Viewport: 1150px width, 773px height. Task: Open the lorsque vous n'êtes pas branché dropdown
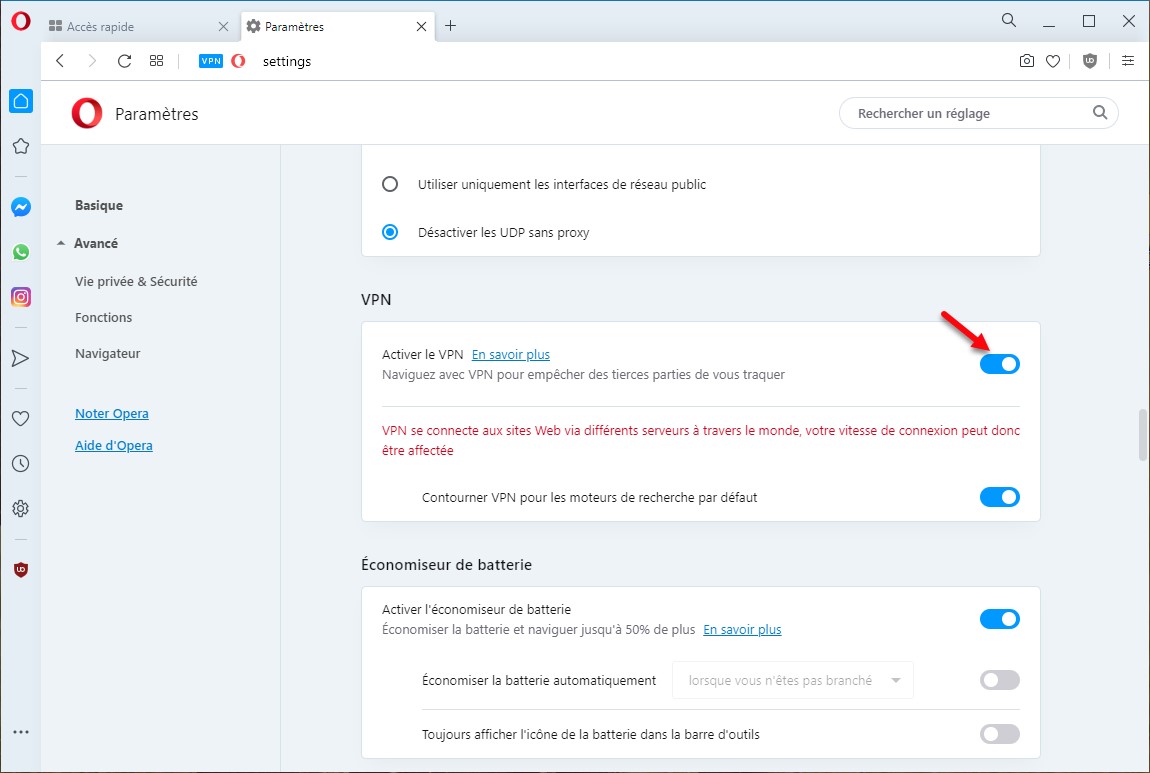[793, 680]
